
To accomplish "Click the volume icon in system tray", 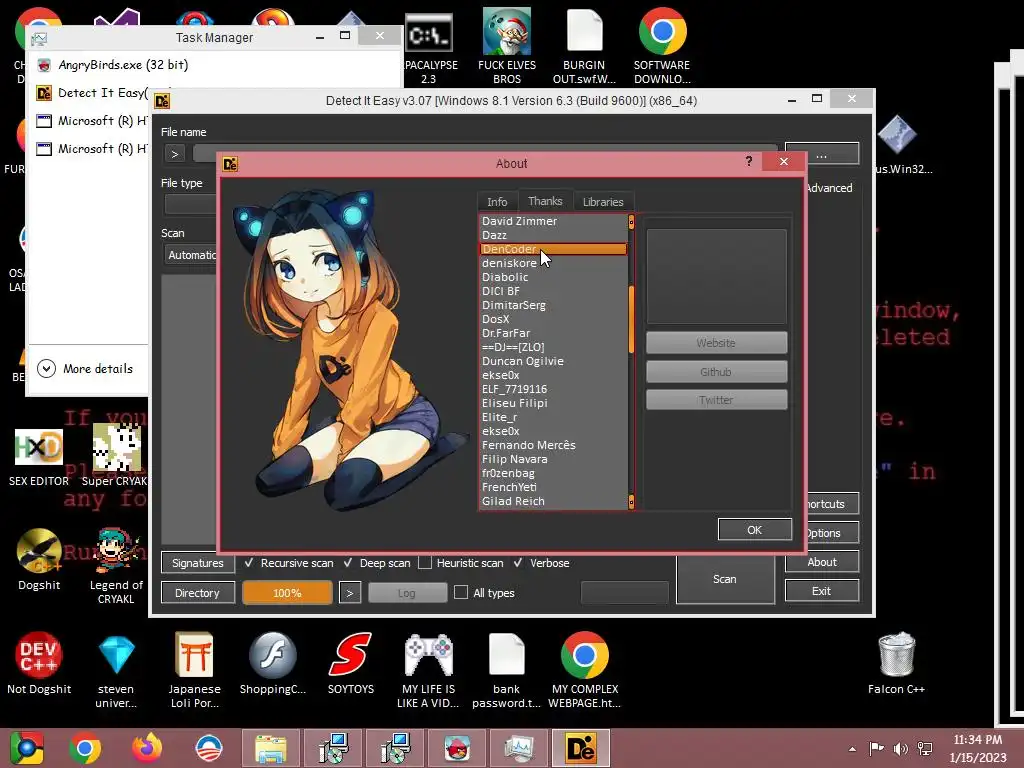I will (x=901, y=748).
